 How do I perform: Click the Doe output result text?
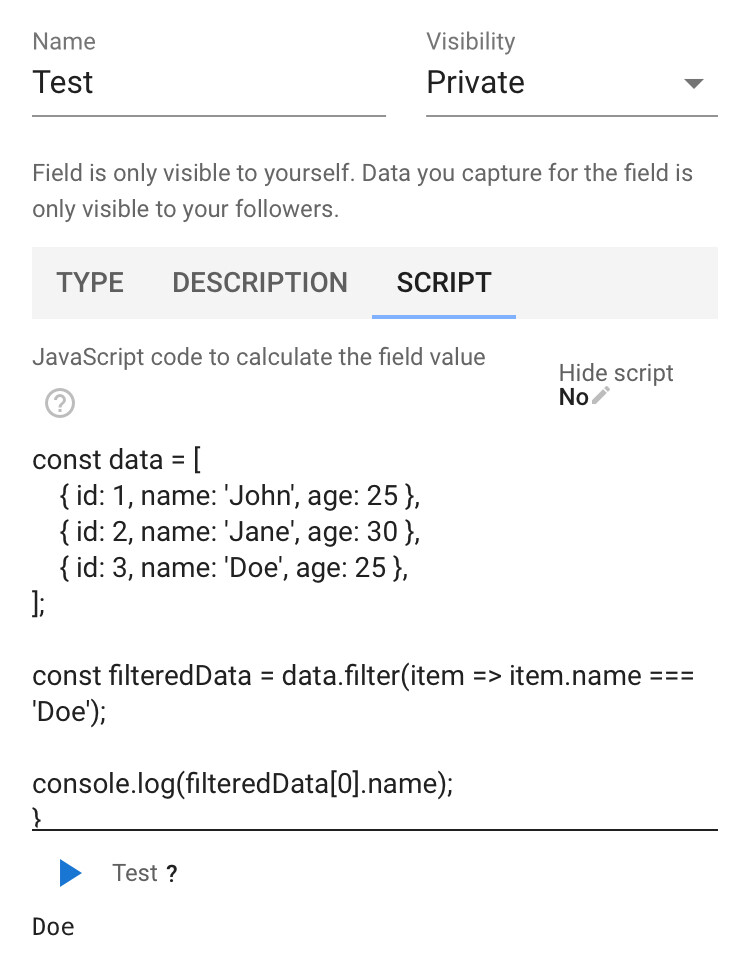[54, 927]
